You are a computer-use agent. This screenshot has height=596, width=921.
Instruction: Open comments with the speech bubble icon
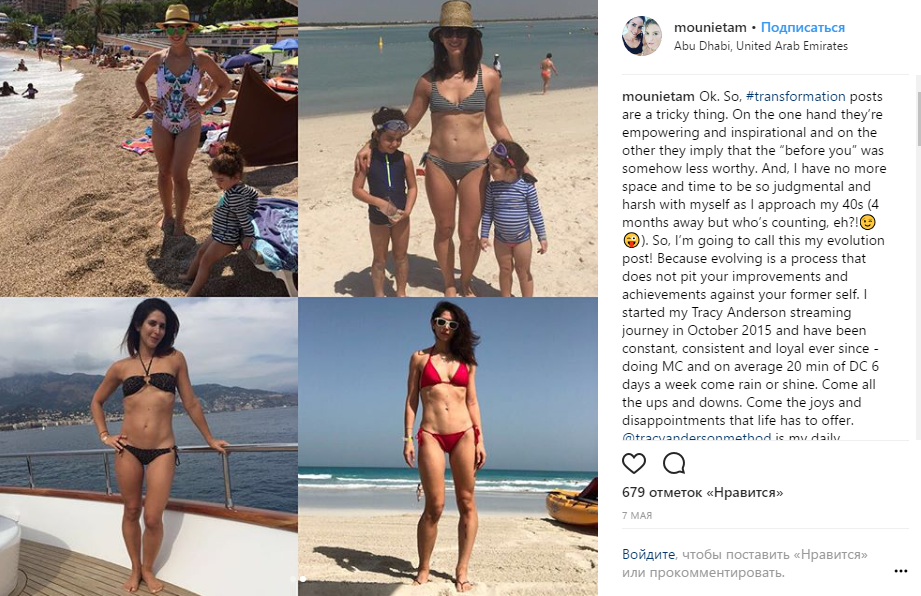point(674,463)
